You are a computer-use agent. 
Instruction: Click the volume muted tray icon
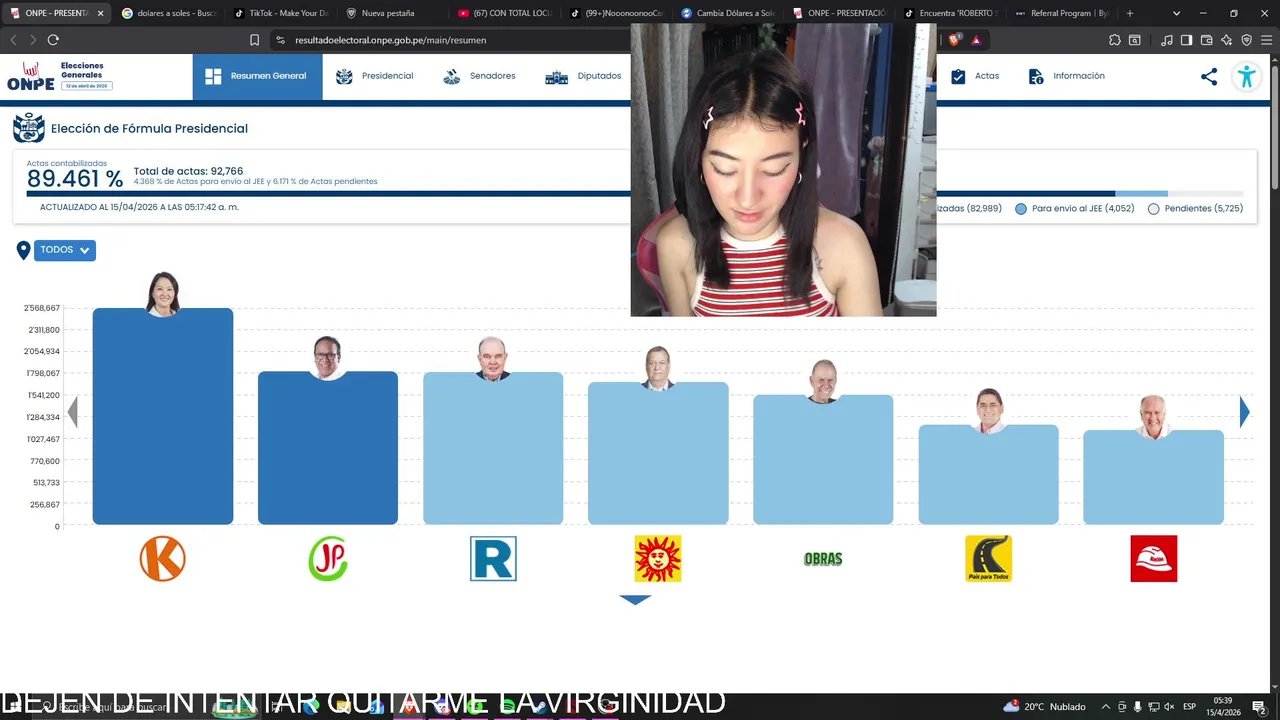[x=1169, y=707]
